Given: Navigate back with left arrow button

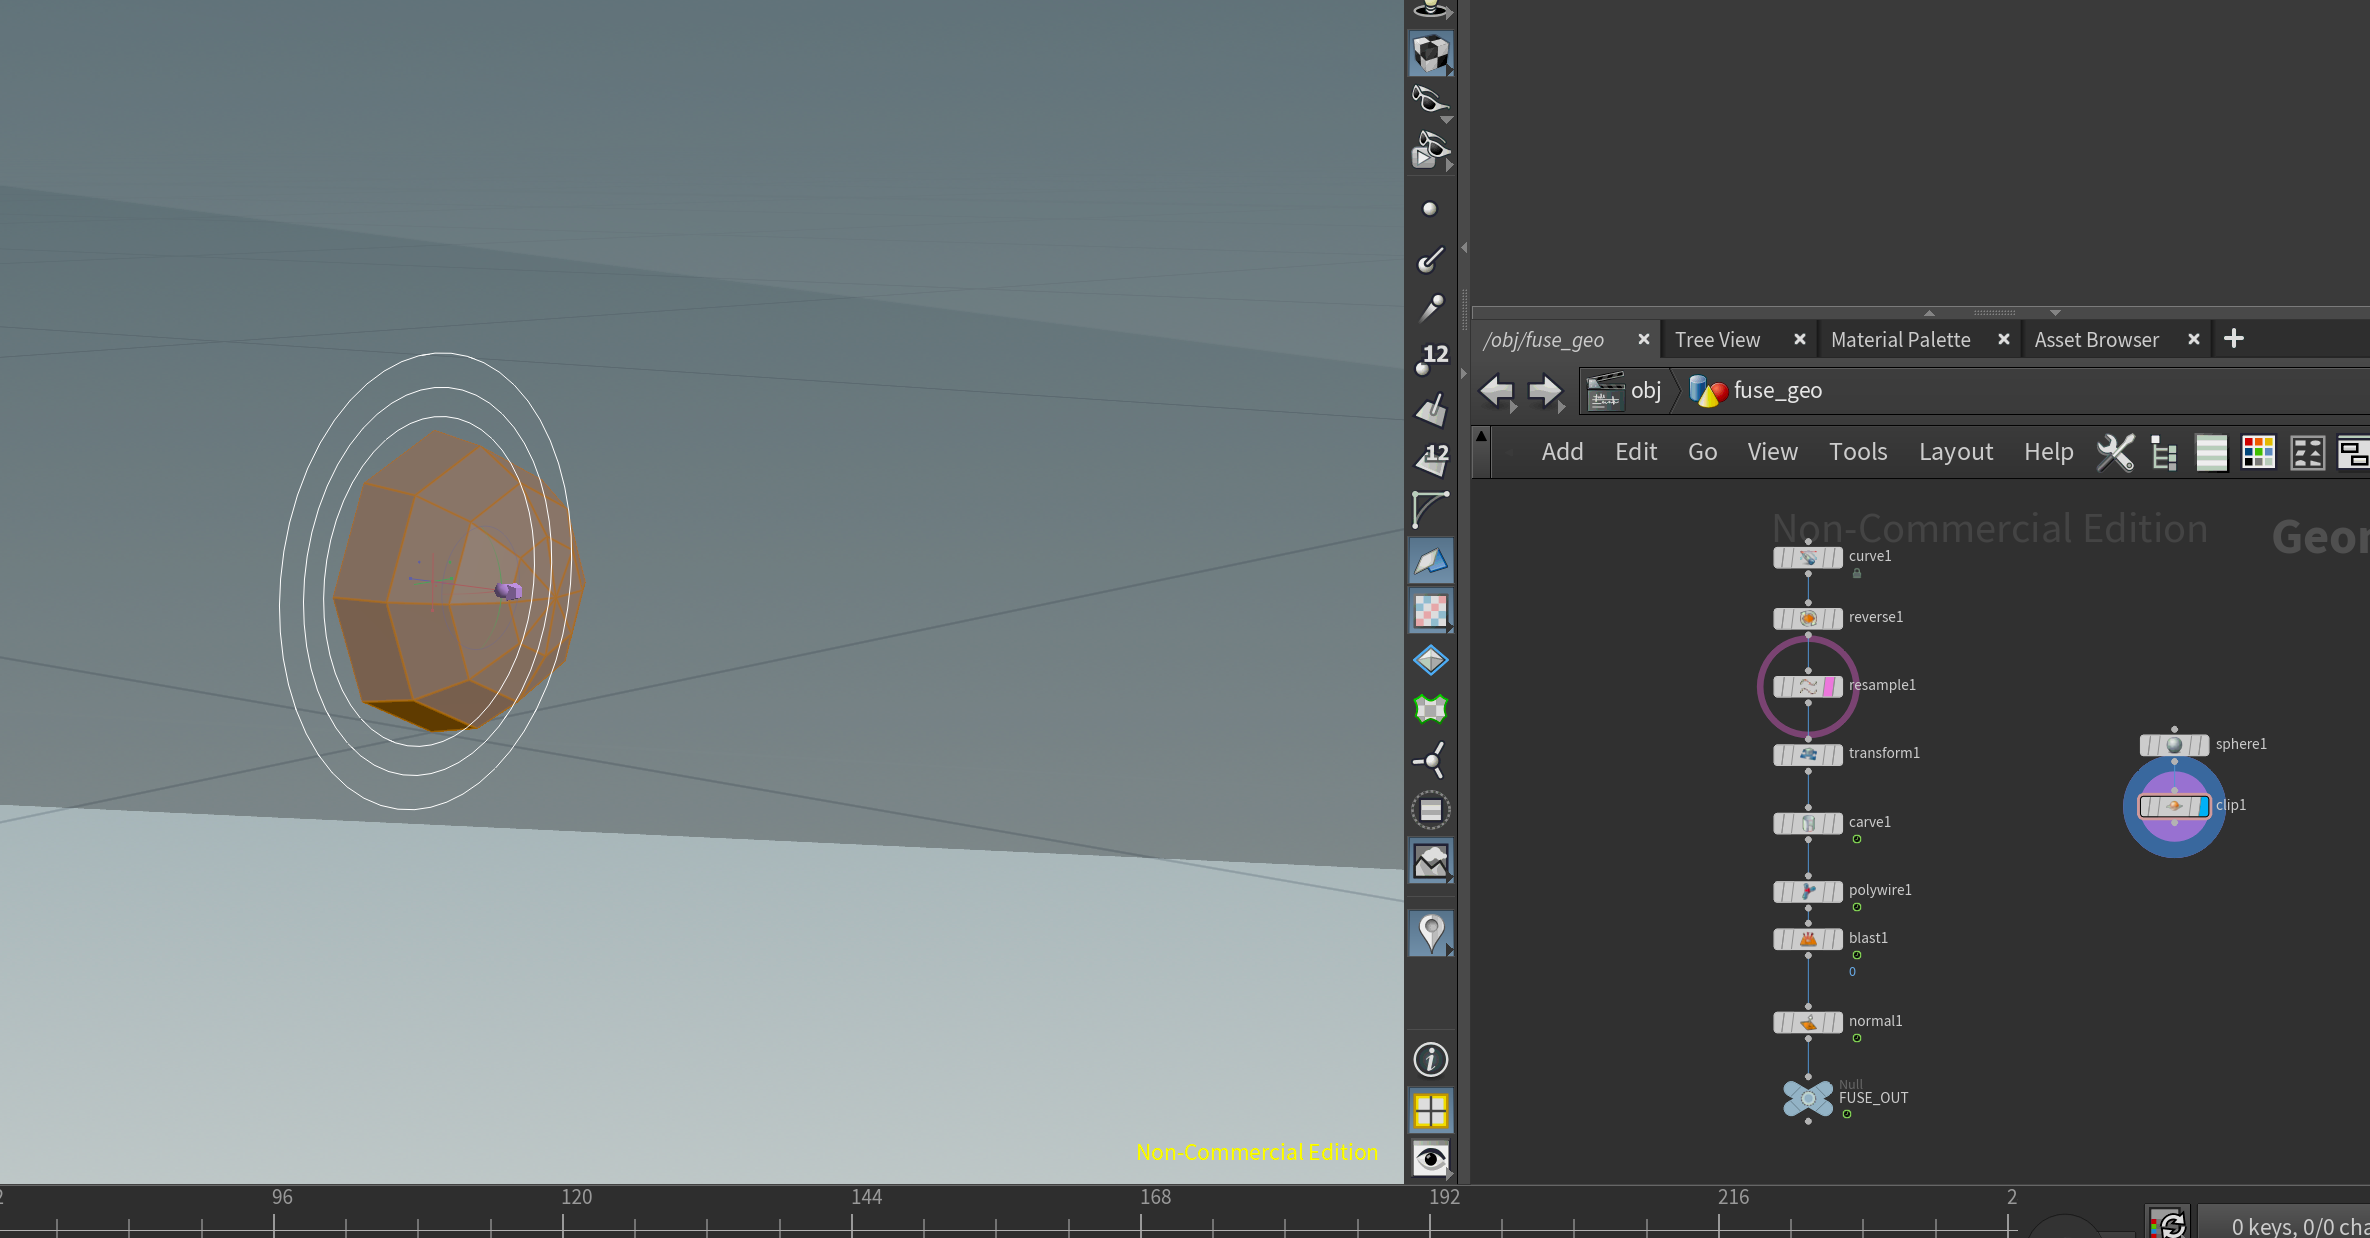Looking at the screenshot, I should coord(1496,391).
